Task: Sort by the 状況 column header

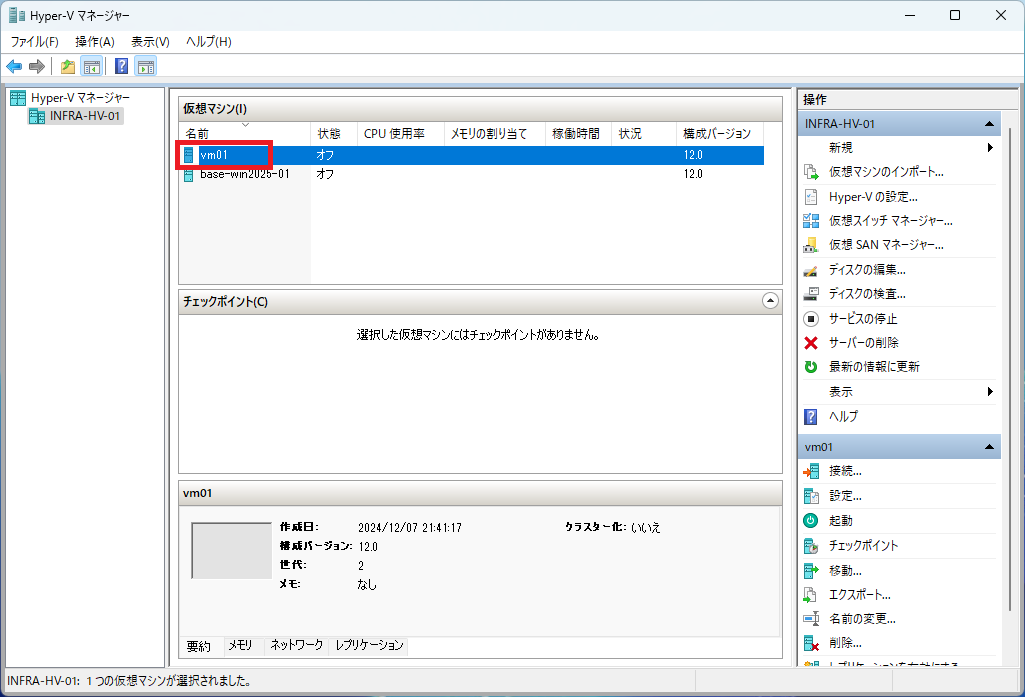Action: [x=644, y=133]
